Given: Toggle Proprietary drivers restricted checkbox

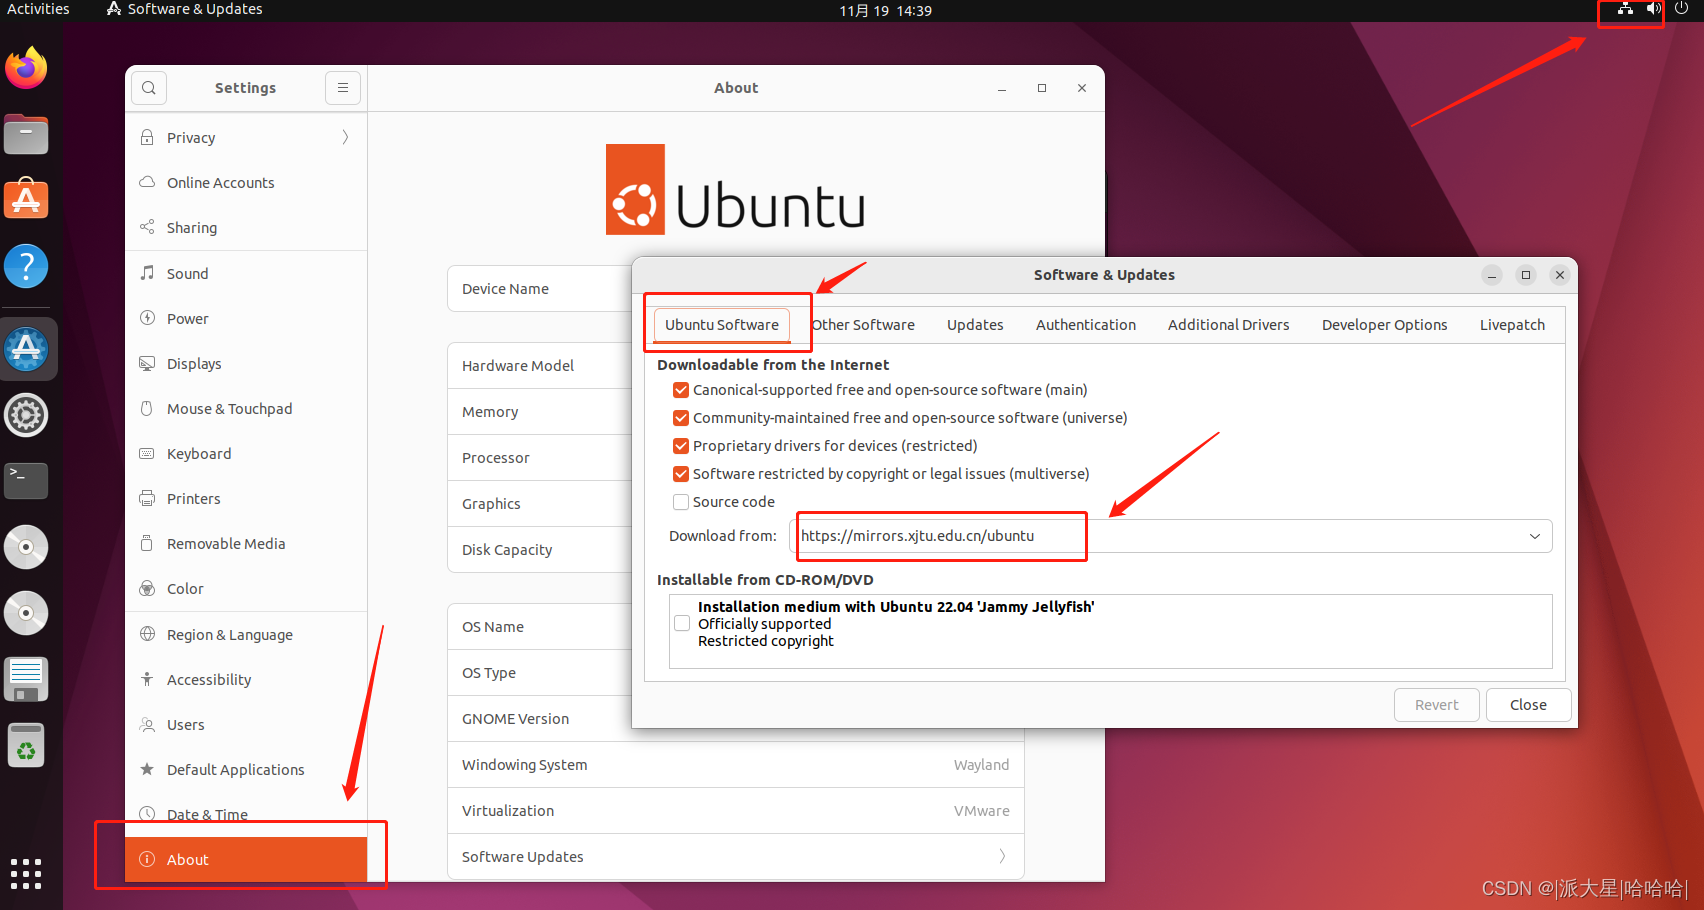Looking at the screenshot, I should 681,446.
